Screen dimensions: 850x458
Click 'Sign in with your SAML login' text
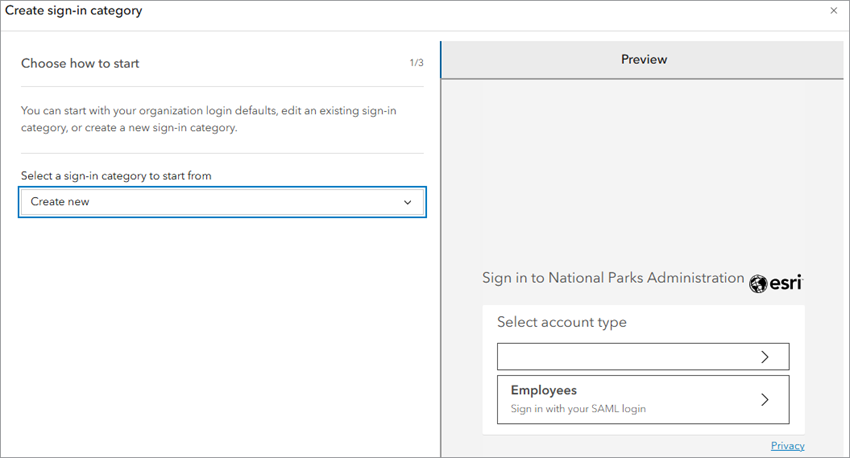[x=585, y=409]
